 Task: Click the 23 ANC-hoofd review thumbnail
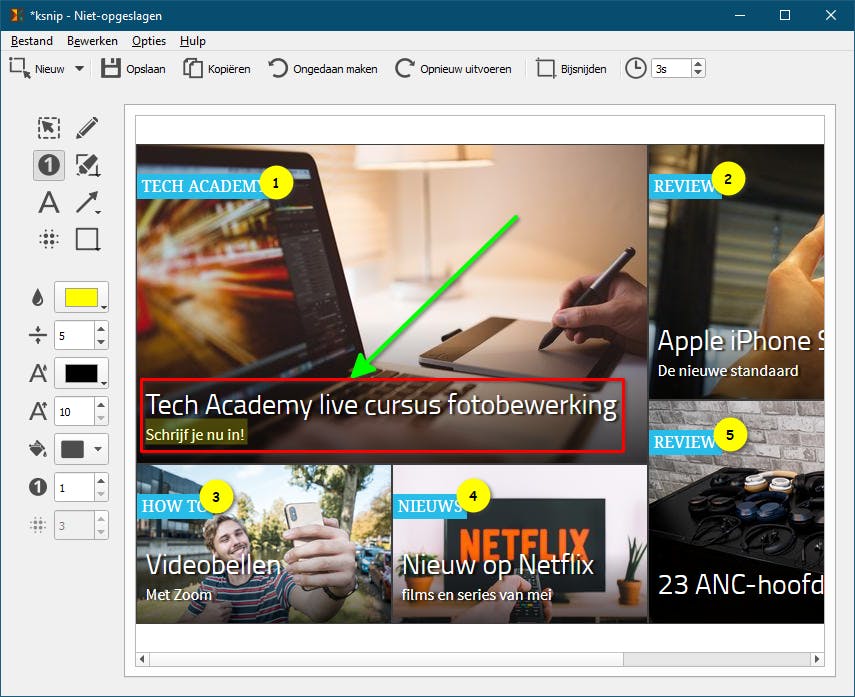(x=736, y=512)
